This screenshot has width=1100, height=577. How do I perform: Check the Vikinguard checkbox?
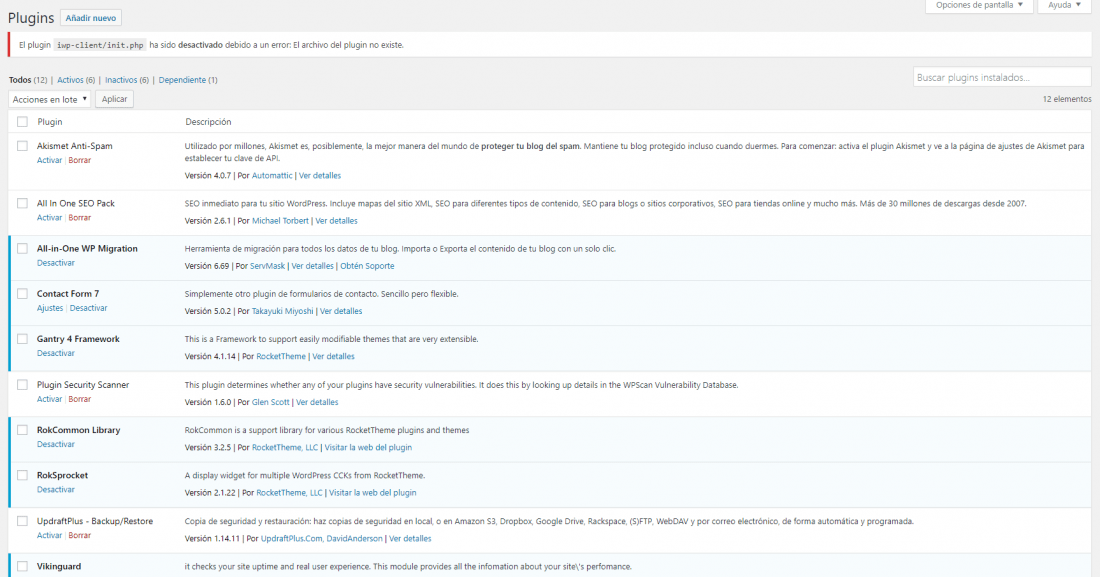pos(22,566)
